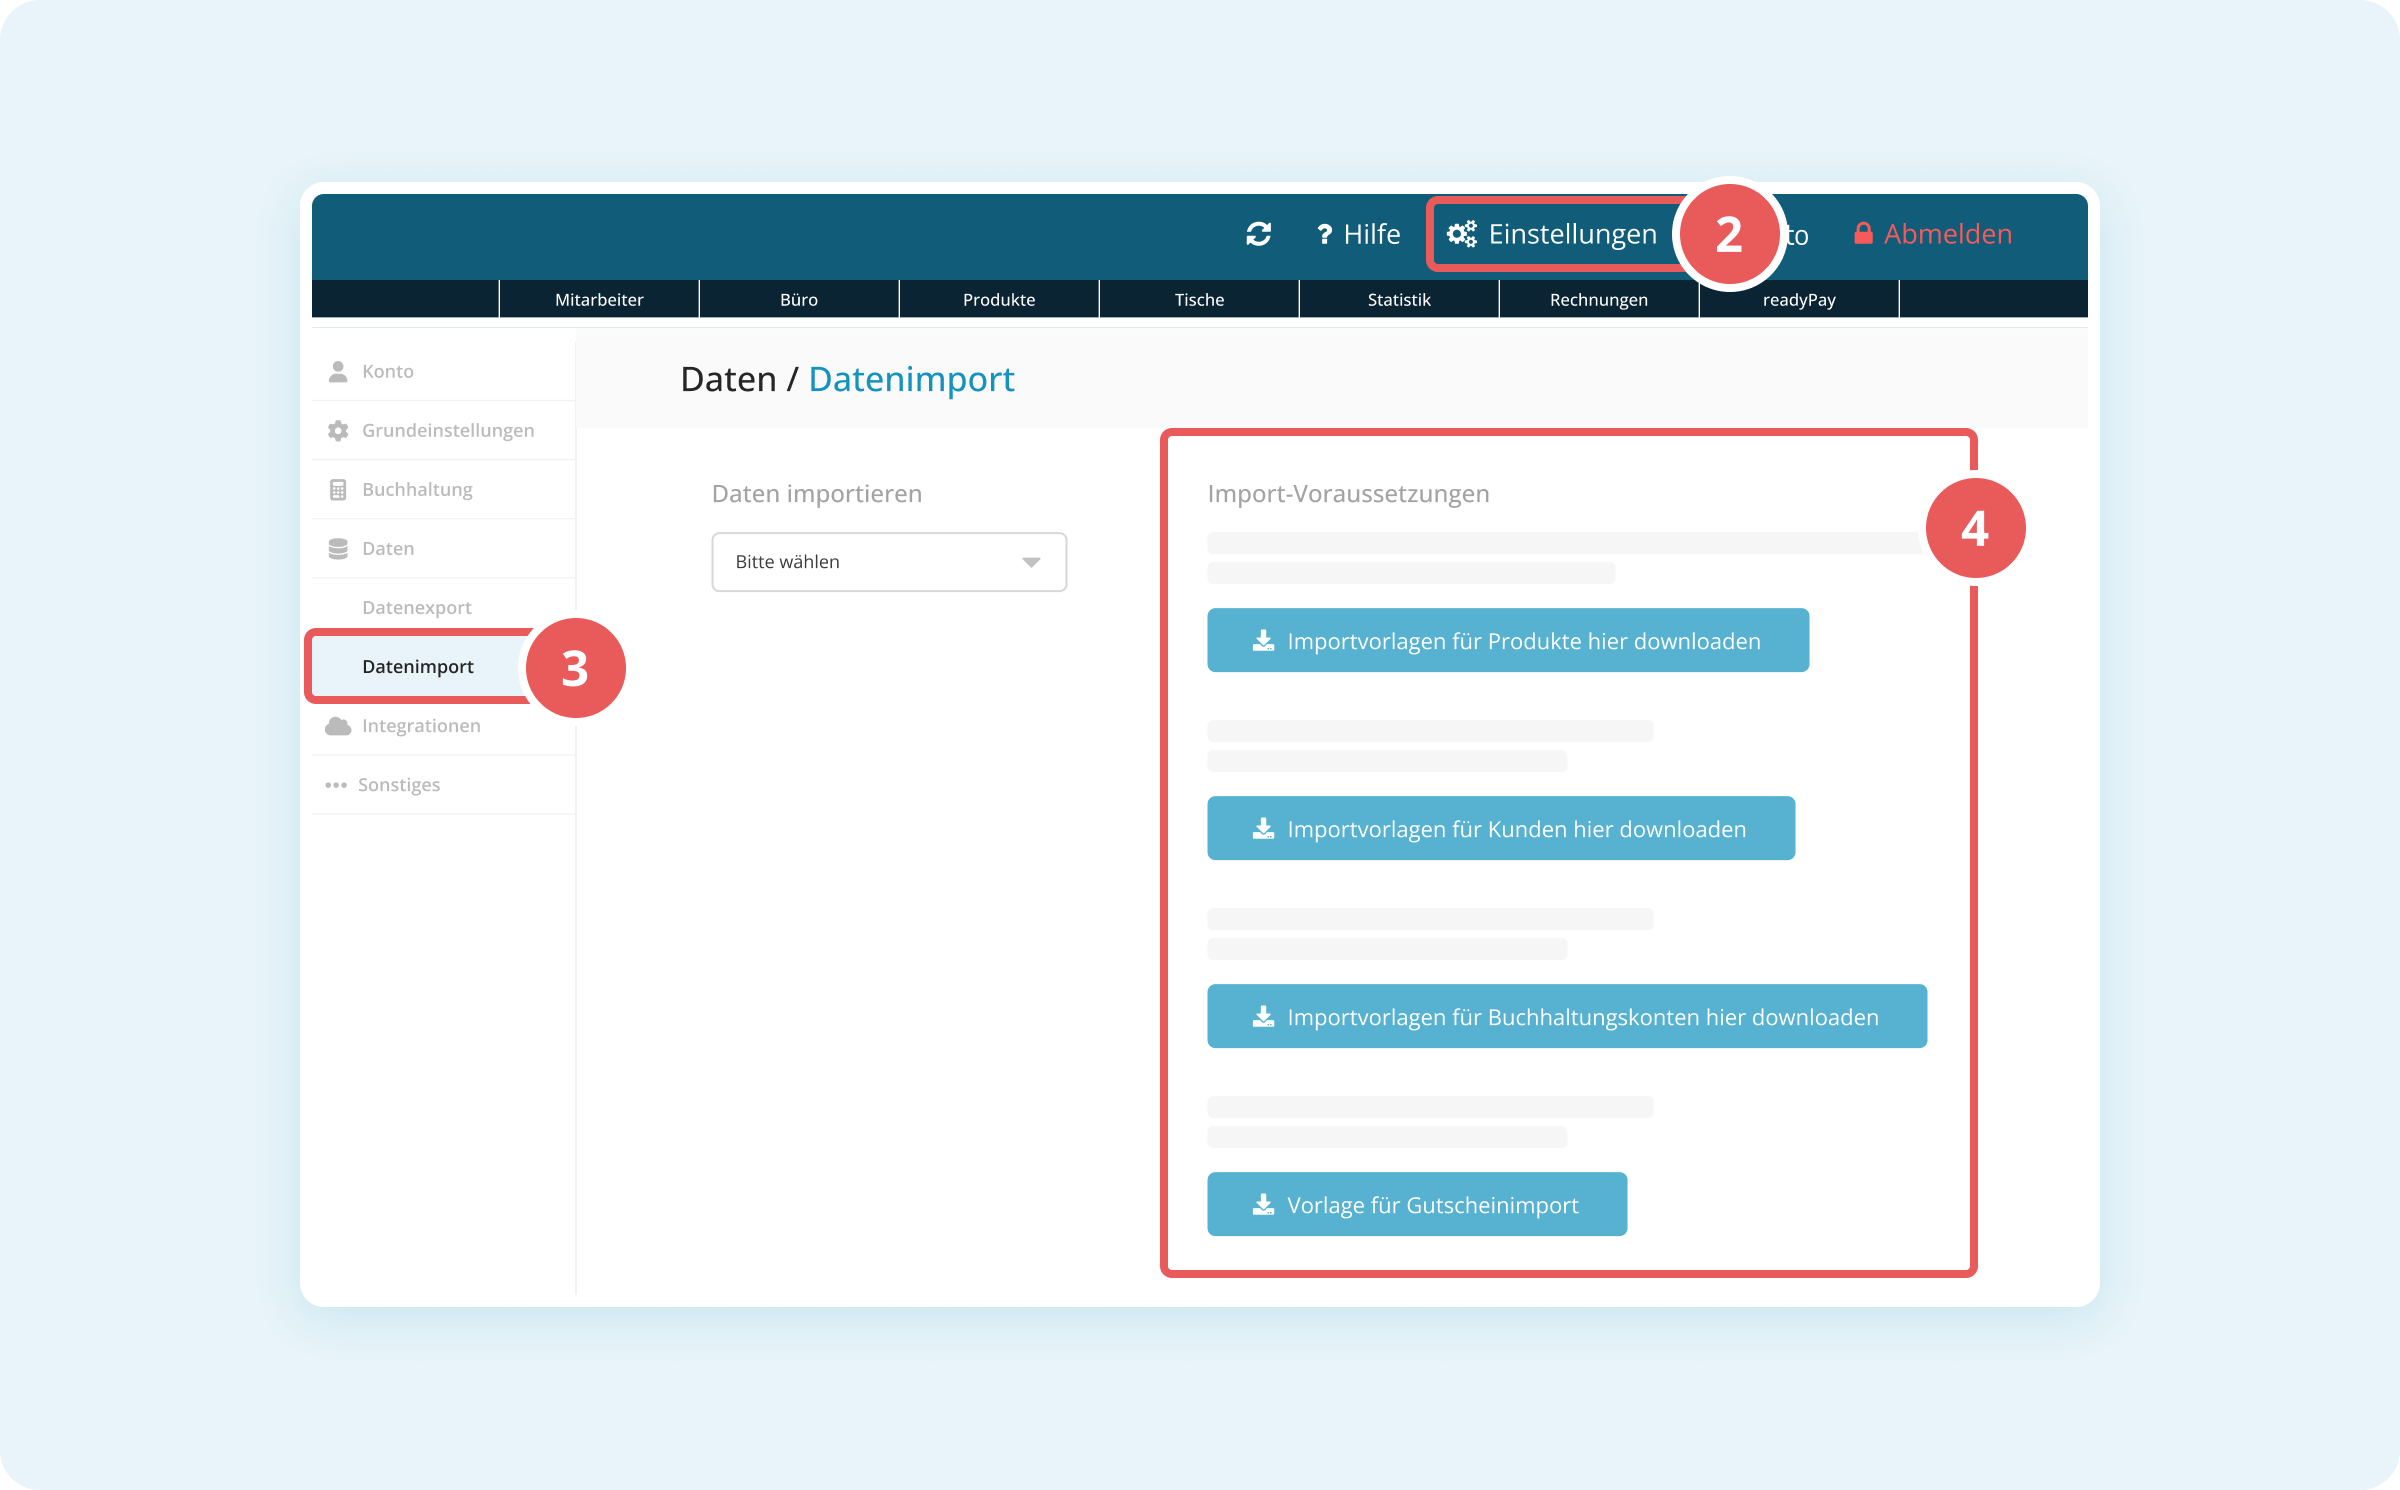2400x1490 pixels.
Task: Click download icon on Gutscheinimport button
Action: (1264, 1204)
